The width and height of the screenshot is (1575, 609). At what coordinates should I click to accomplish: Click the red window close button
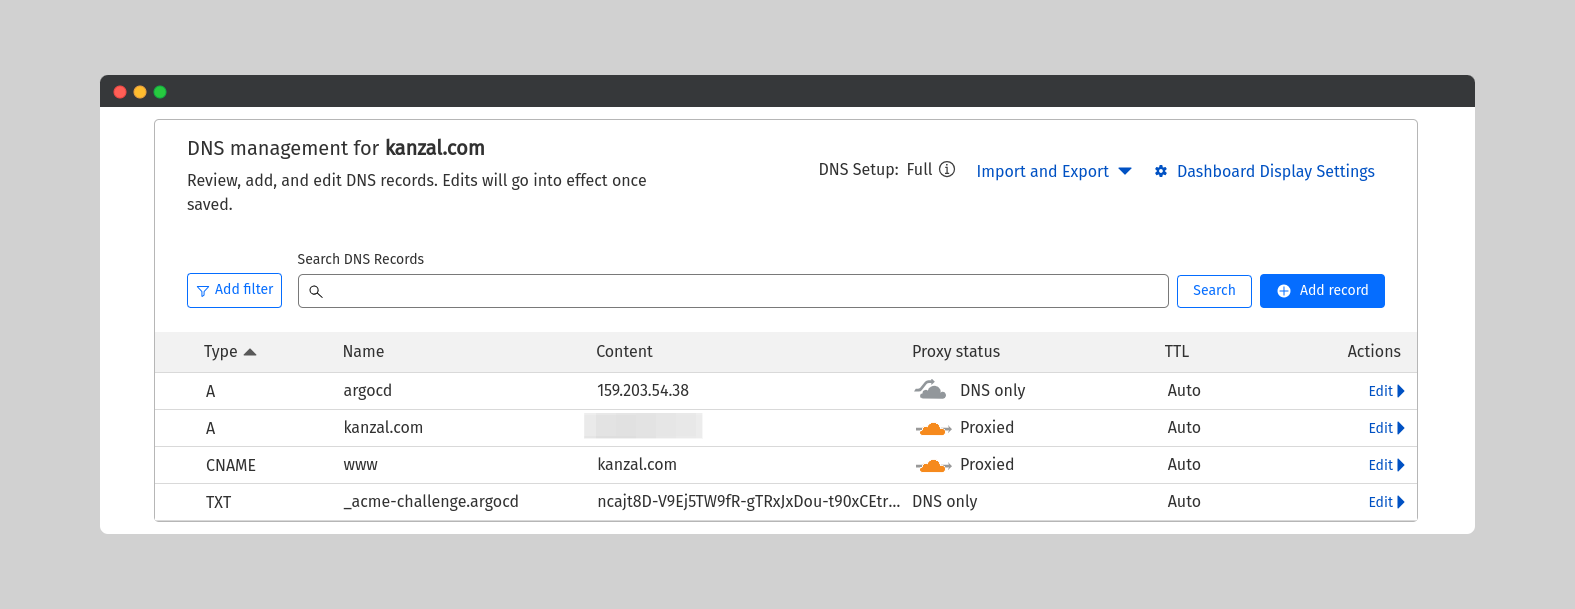click(x=120, y=92)
